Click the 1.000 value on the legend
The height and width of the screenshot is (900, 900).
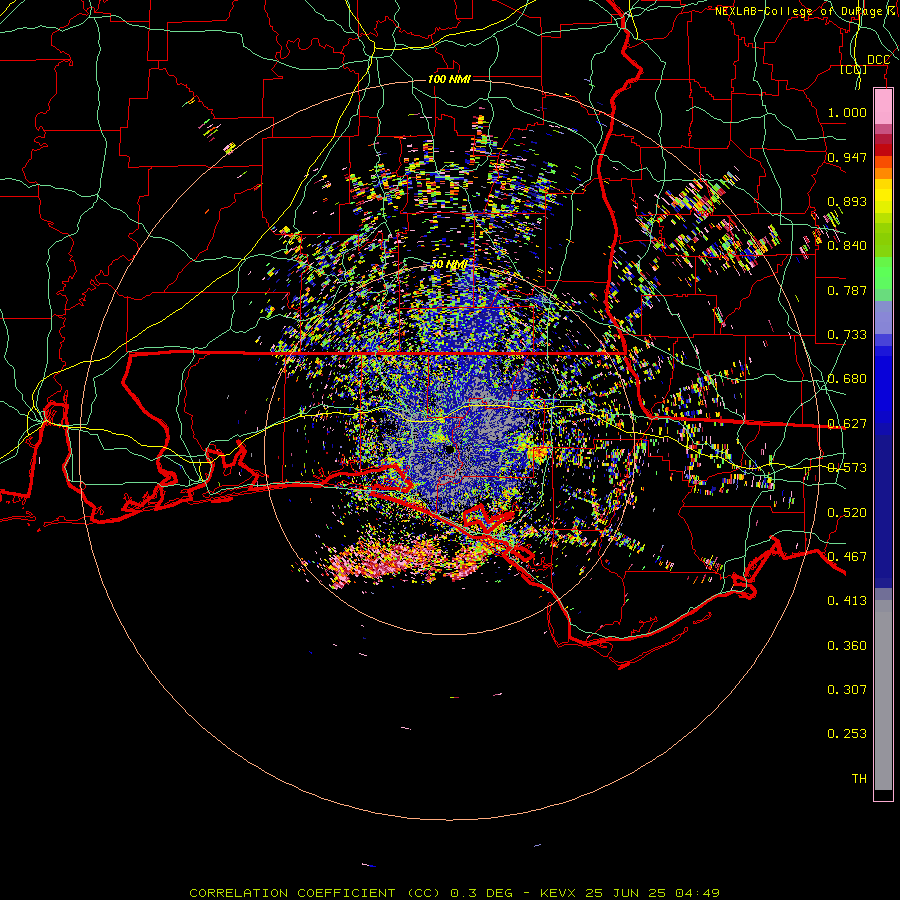click(847, 112)
